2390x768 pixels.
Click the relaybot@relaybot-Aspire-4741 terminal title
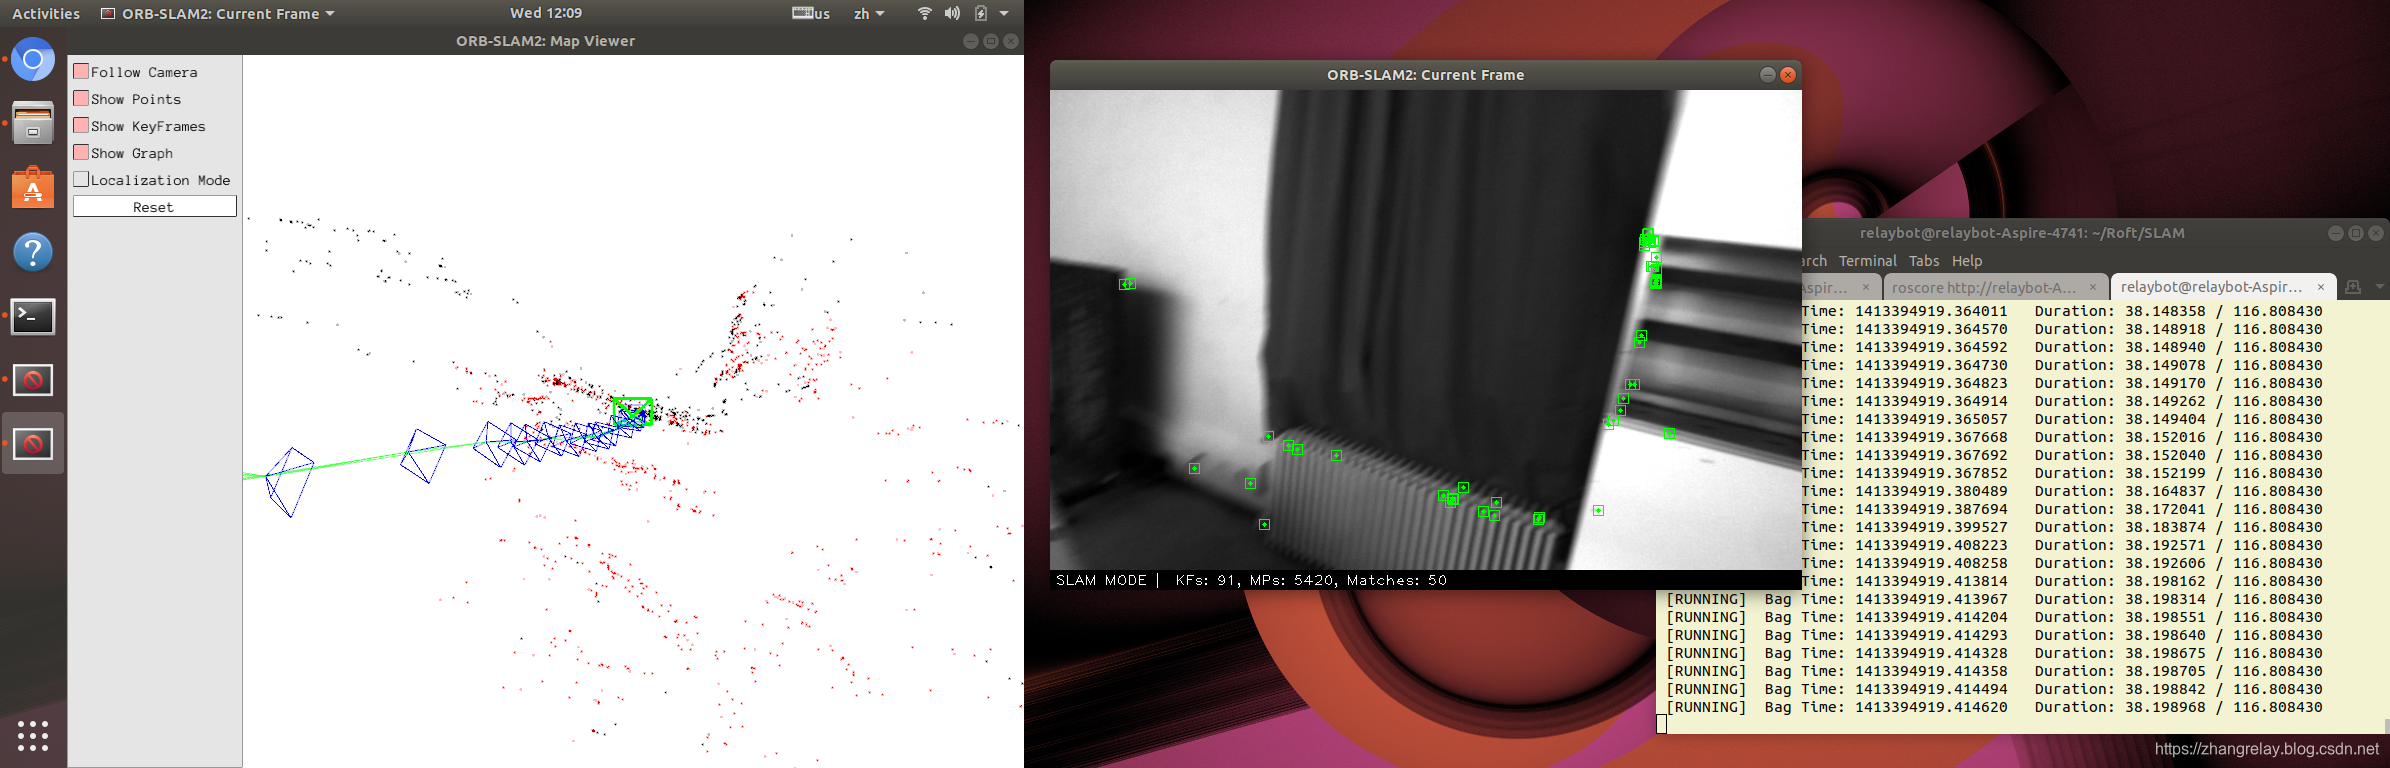(x=2022, y=233)
